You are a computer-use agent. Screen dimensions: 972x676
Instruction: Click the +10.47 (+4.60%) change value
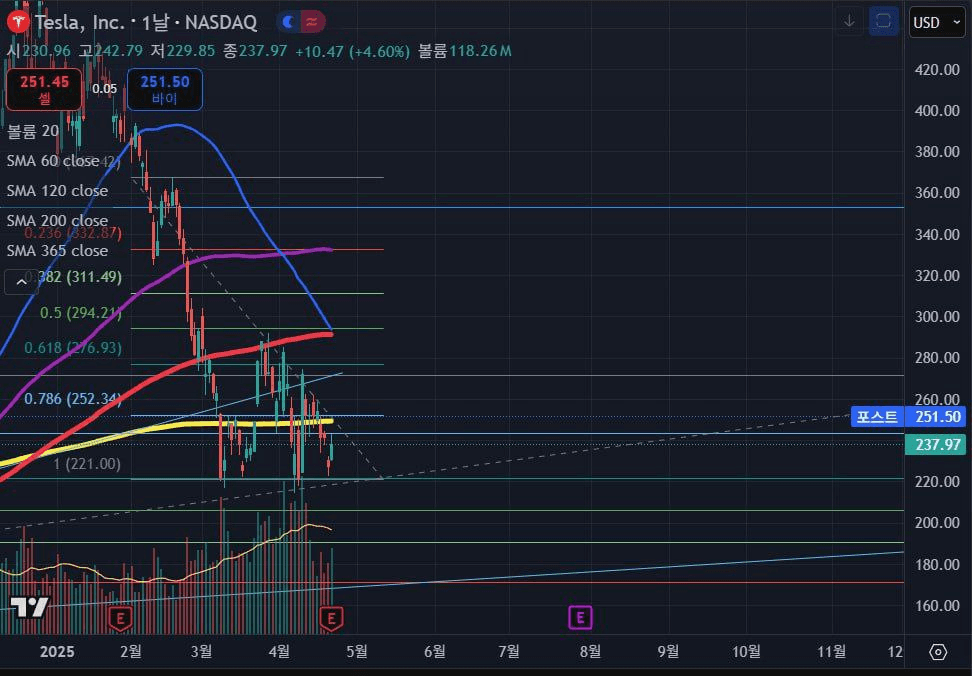tap(352, 51)
